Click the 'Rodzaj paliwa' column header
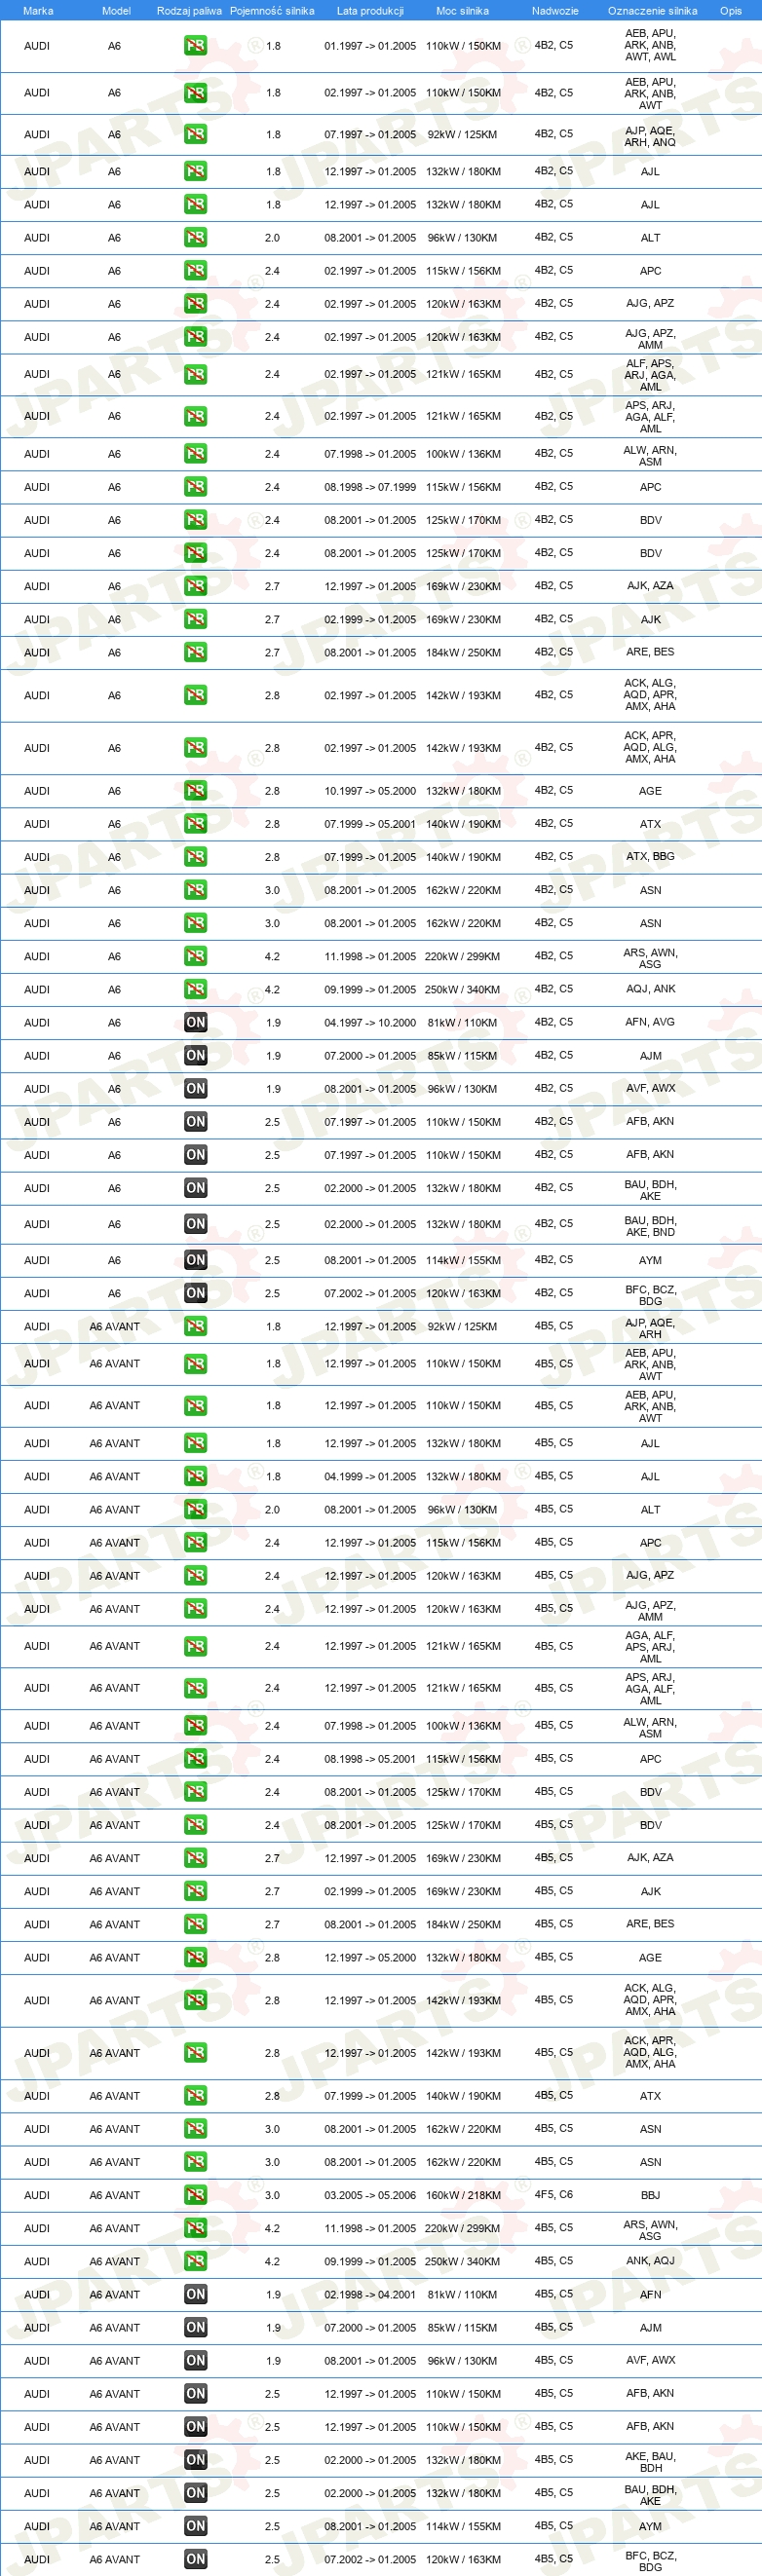762x2576 pixels. (x=189, y=11)
